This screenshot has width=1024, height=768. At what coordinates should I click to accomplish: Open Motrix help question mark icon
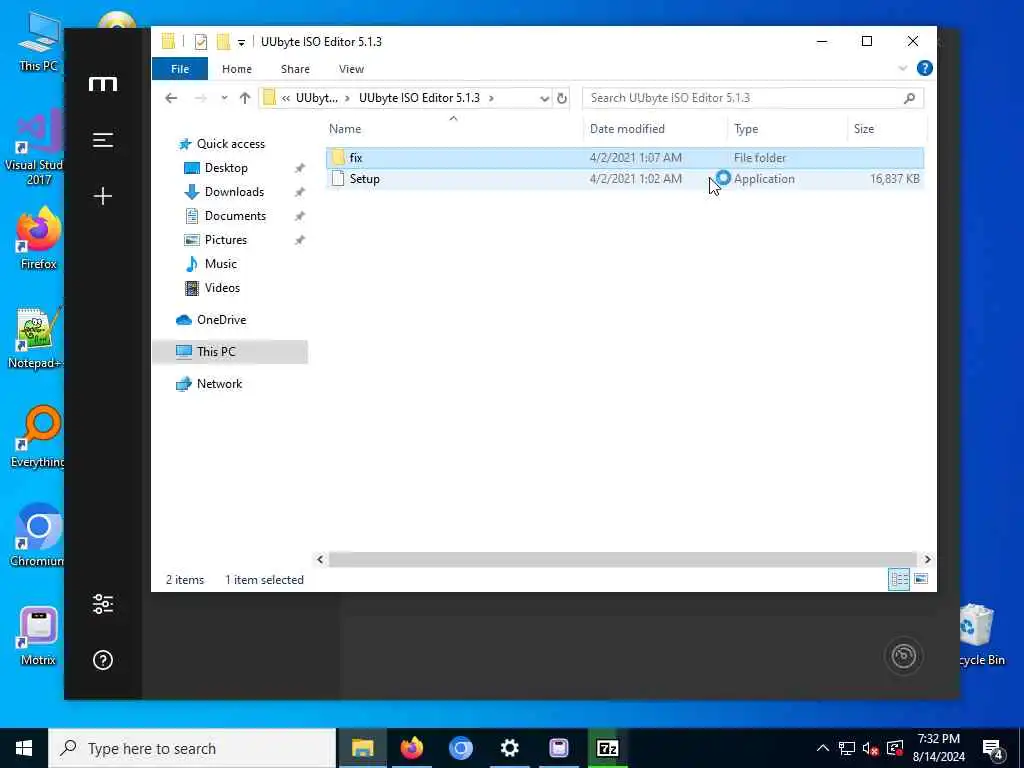click(103, 660)
